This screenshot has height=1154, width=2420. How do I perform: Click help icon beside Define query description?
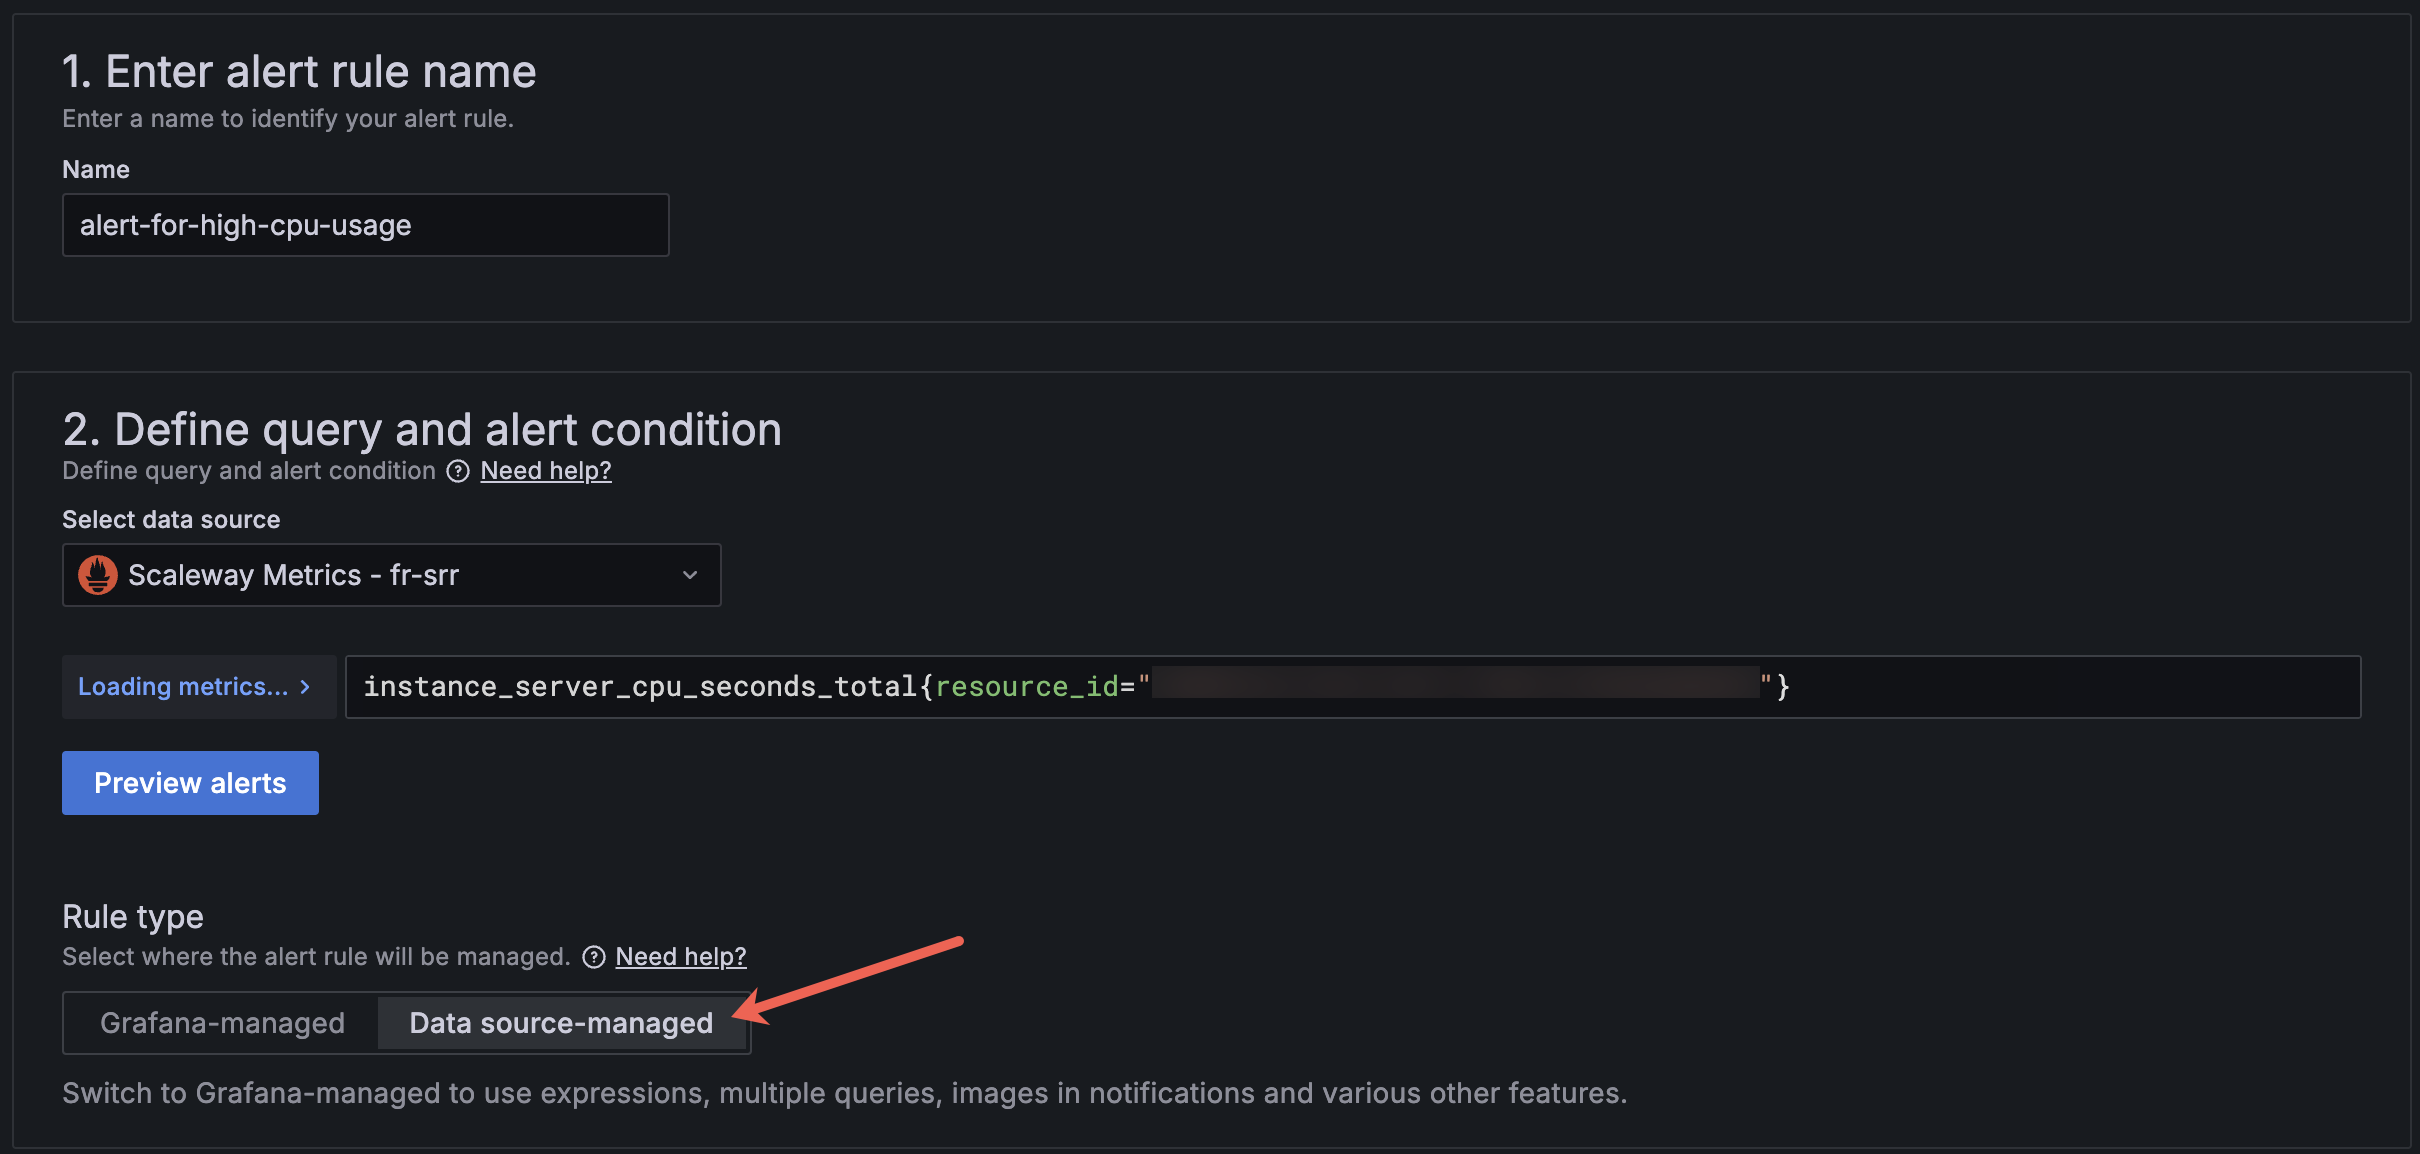(458, 471)
